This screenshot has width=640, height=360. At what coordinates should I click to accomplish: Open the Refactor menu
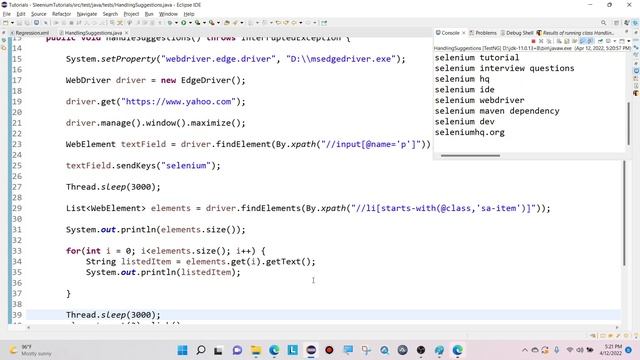(62, 14)
